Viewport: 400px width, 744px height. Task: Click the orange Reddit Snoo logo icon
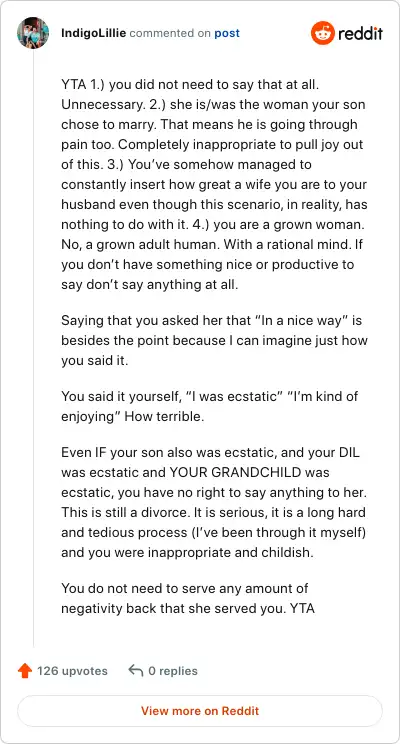click(323, 33)
